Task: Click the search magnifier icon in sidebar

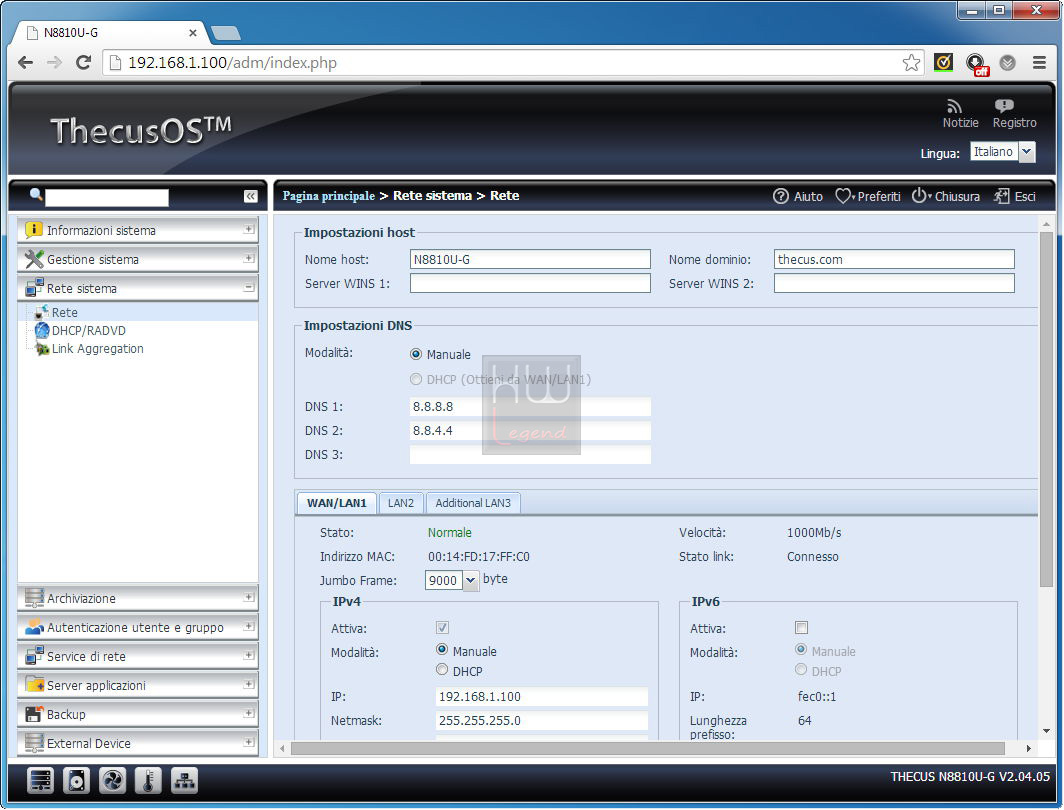Action: (x=36, y=195)
